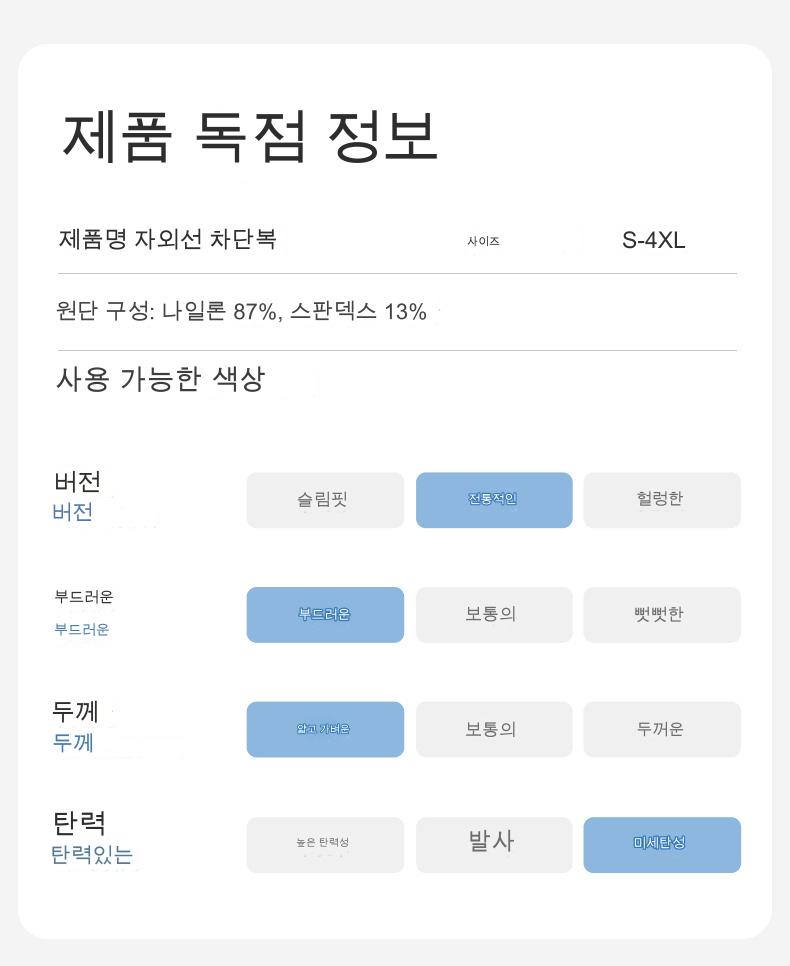
Task: Select the 슬림핏 fit option
Action: (325, 500)
